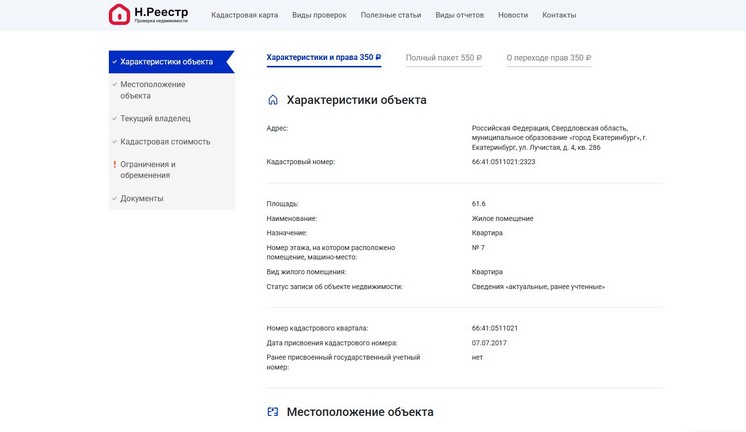746x432 pixels.
Task: Click the checkmark icon next to Документы
Action: pyautogui.click(x=115, y=198)
